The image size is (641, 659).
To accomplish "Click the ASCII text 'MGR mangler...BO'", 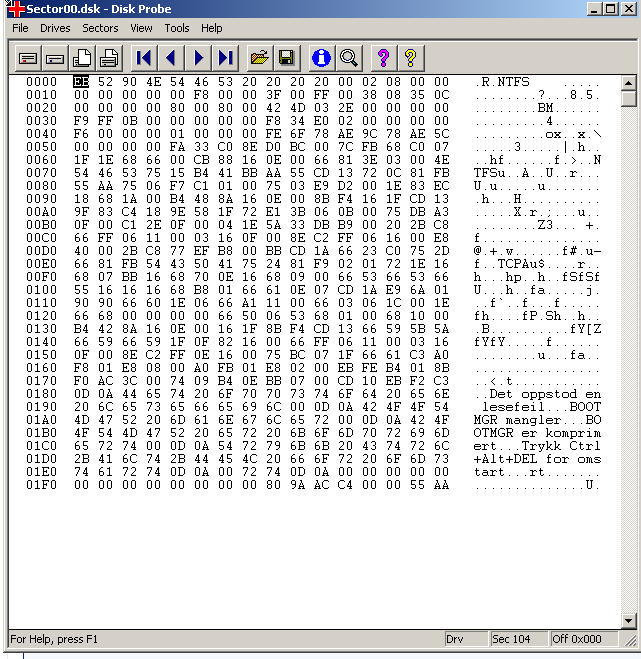I will 538,420.
